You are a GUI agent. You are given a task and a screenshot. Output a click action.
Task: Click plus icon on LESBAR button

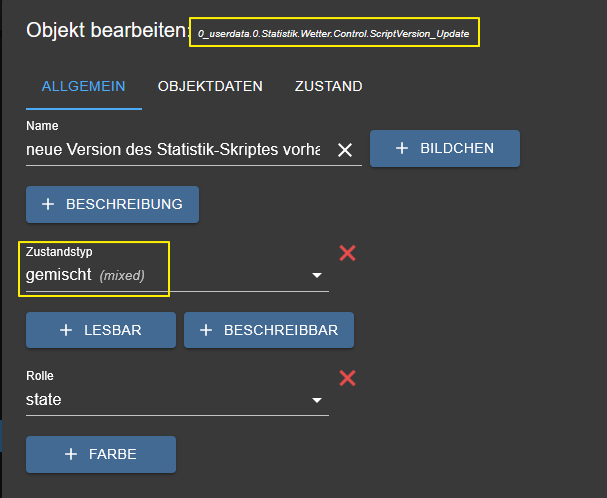tap(66, 330)
